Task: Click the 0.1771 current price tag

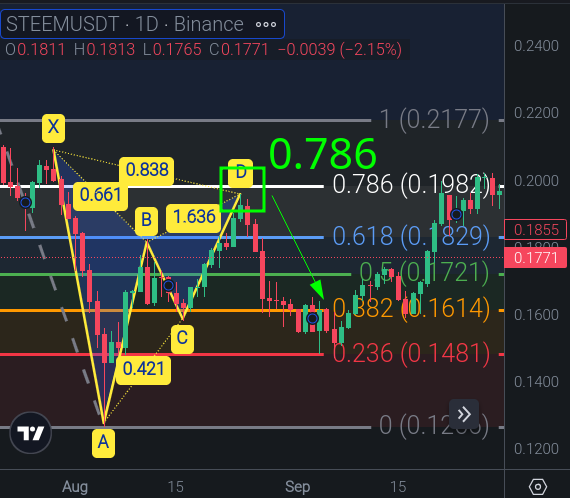Action: [535, 258]
